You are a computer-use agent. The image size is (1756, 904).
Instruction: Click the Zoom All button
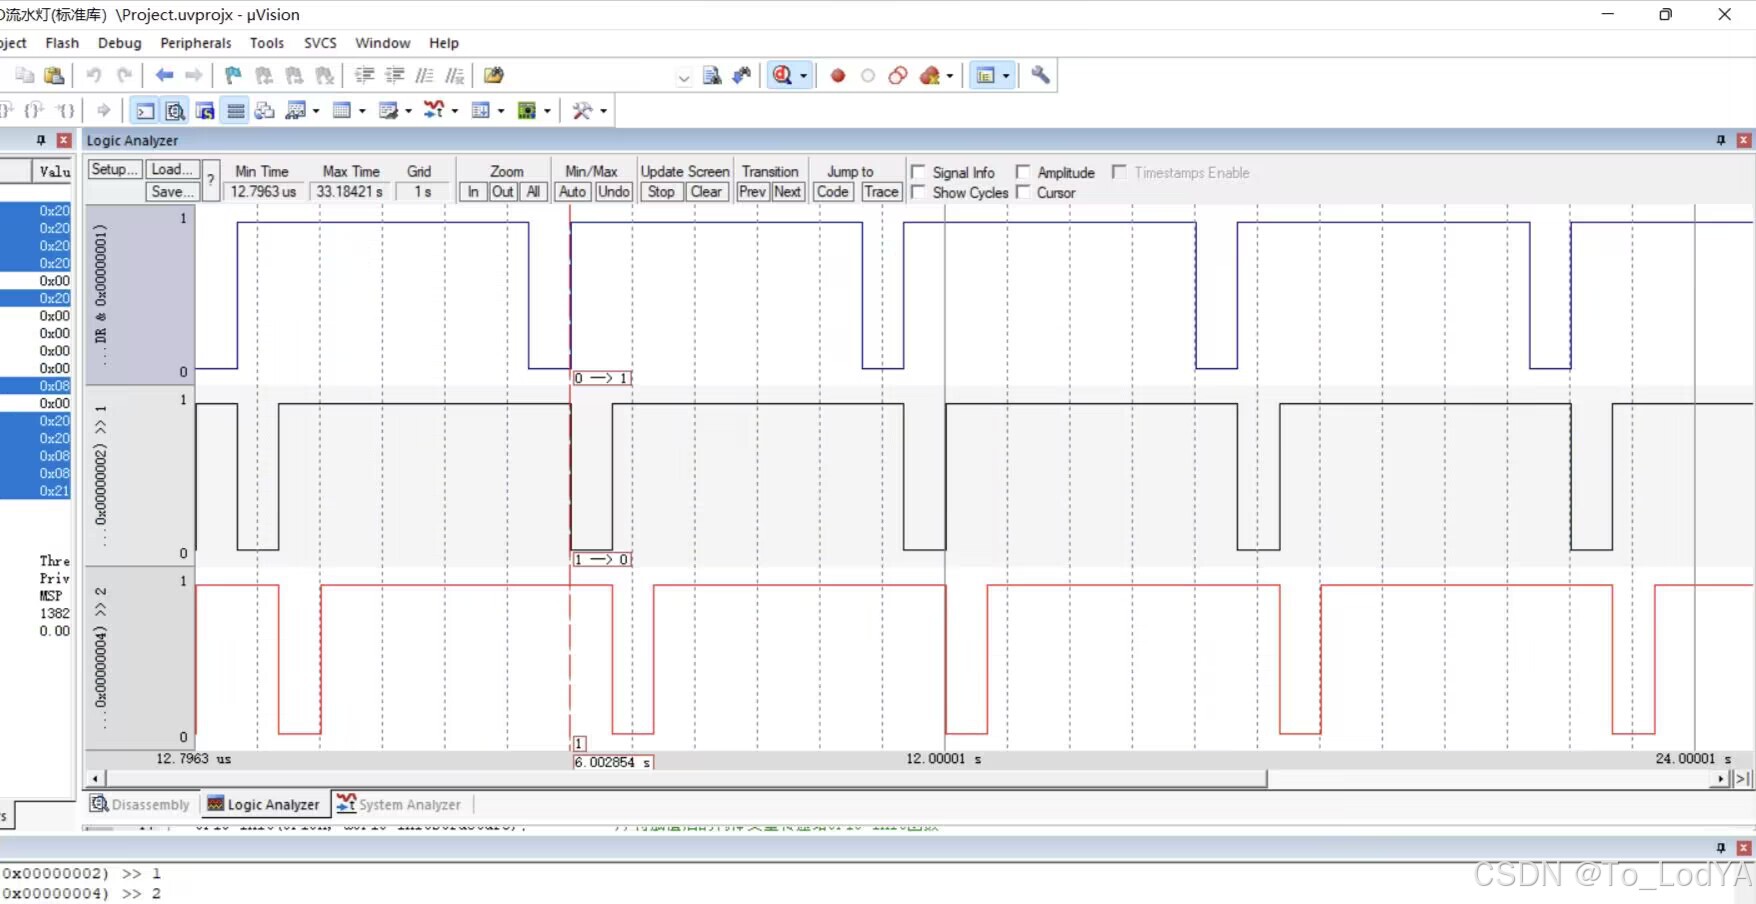coord(534,192)
